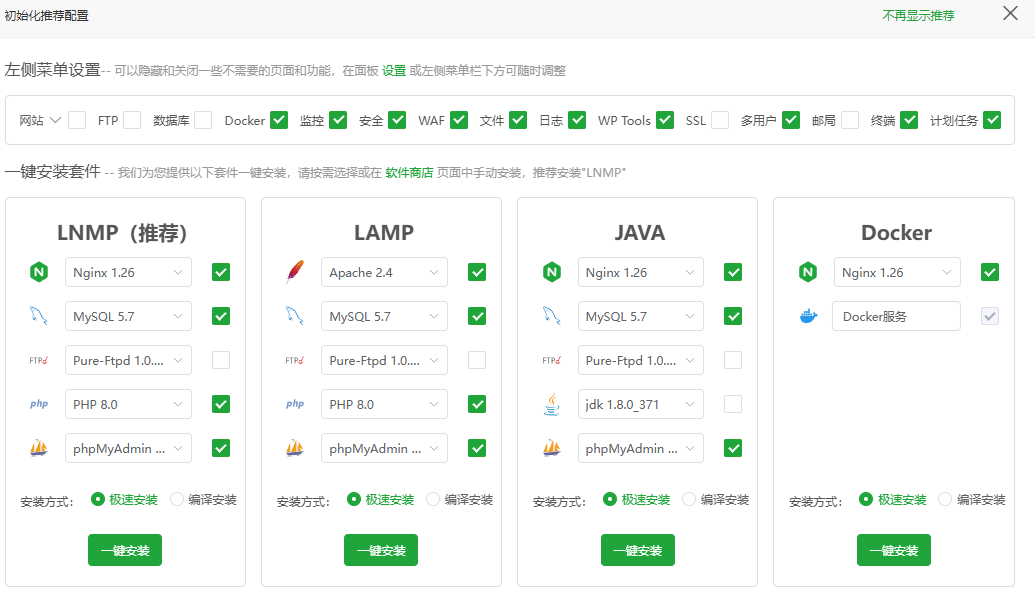Click 一键安装 button for LAMP
The image size is (1035, 600).
pyautogui.click(x=381, y=550)
